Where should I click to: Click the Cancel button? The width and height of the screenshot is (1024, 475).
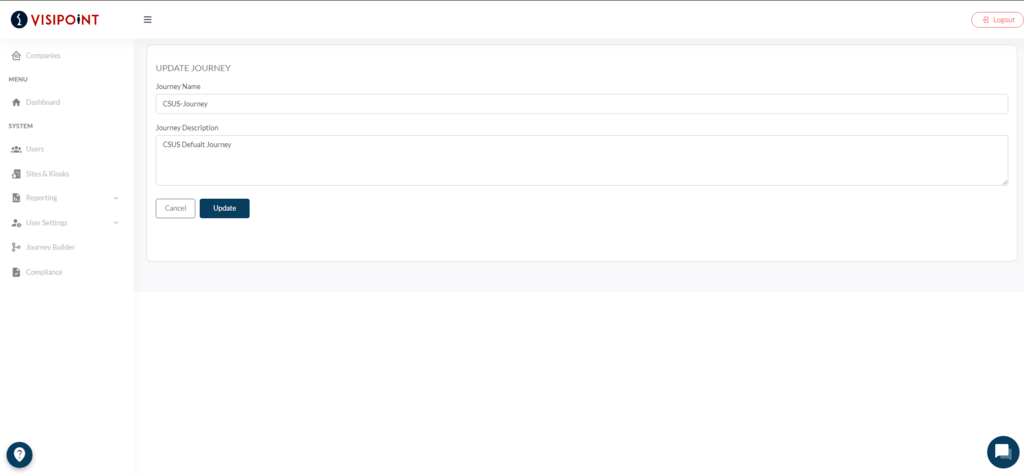[176, 208]
